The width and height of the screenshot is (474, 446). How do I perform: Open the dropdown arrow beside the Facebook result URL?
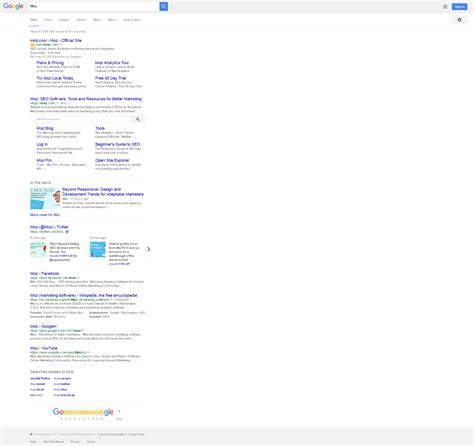pos(78,278)
